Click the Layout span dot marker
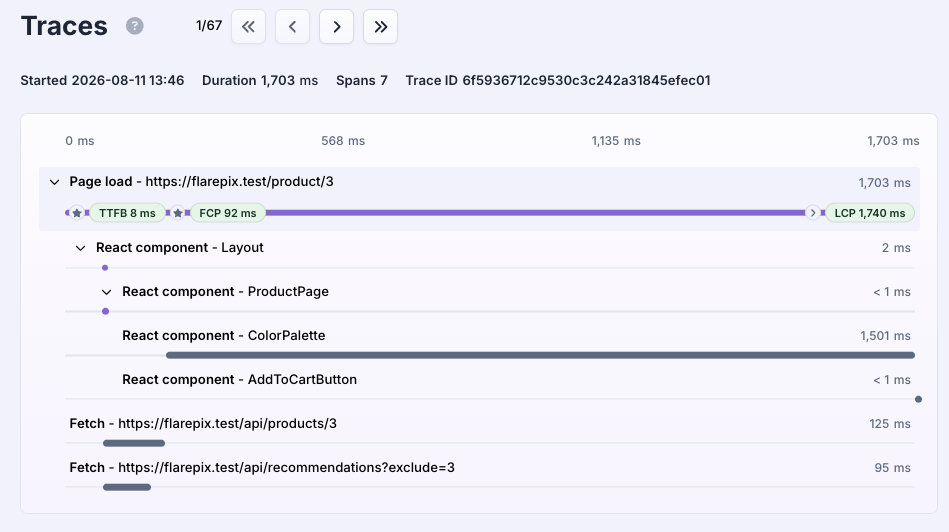 pyautogui.click(x=105, y=268)
